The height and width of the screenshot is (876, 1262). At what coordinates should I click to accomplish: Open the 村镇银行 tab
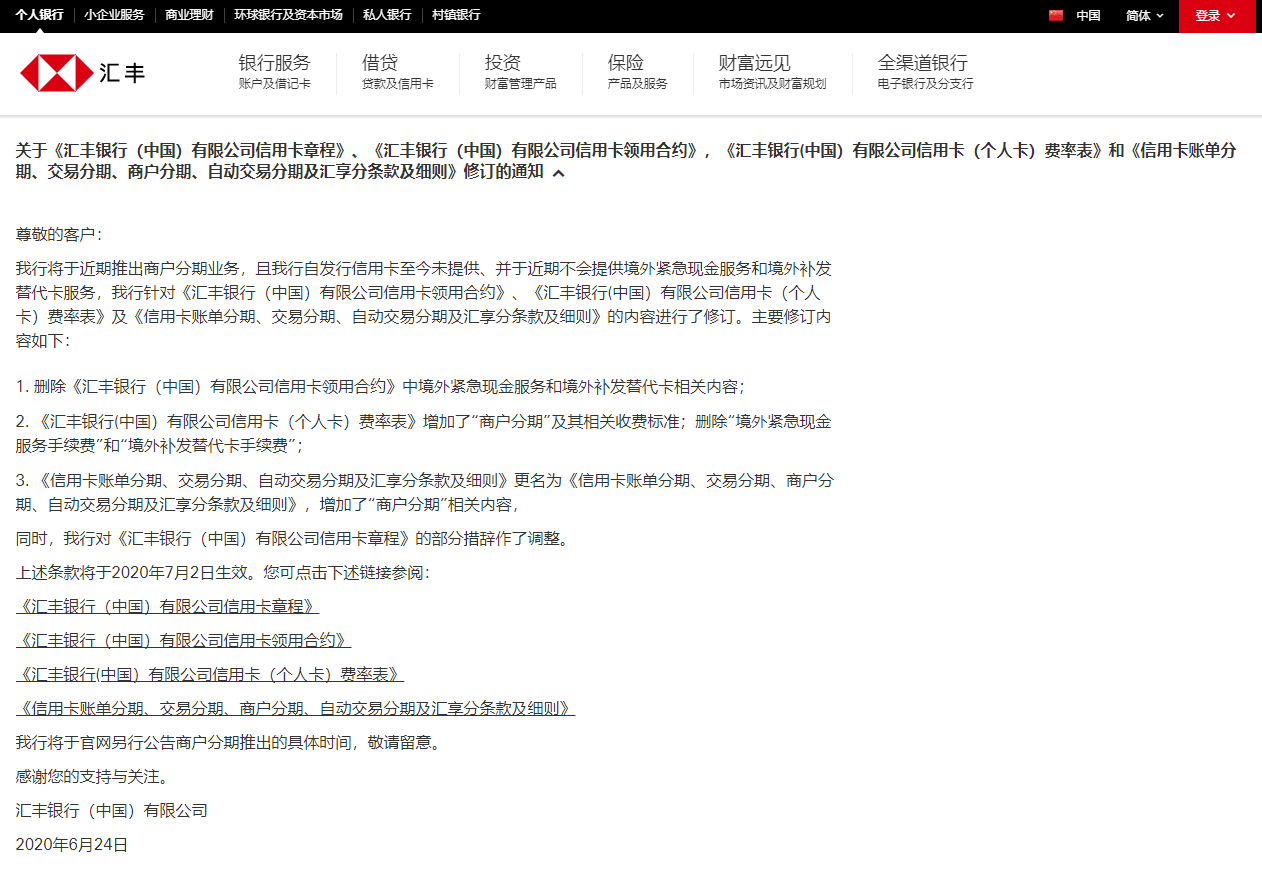456,15
